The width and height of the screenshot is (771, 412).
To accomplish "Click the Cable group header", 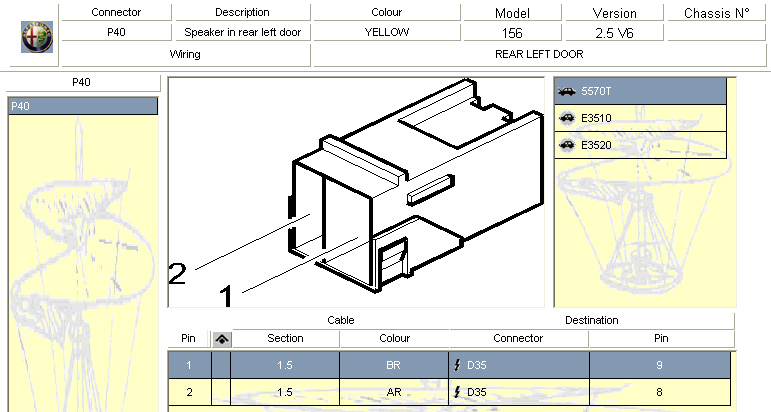I will coord(340,321).
